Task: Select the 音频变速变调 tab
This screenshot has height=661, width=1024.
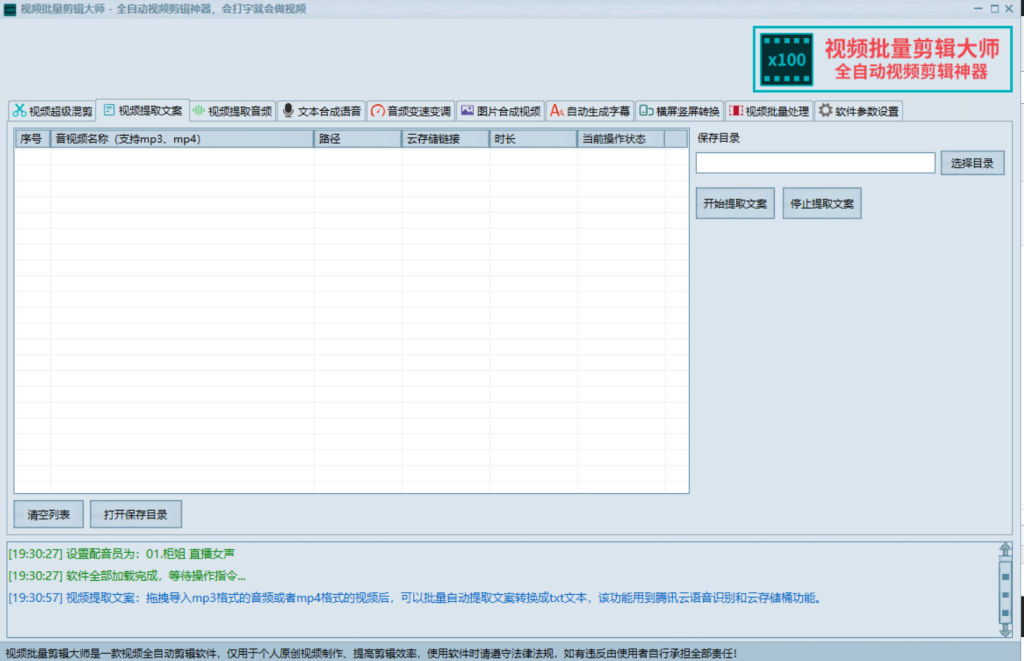Action: (x=411, y=110)
